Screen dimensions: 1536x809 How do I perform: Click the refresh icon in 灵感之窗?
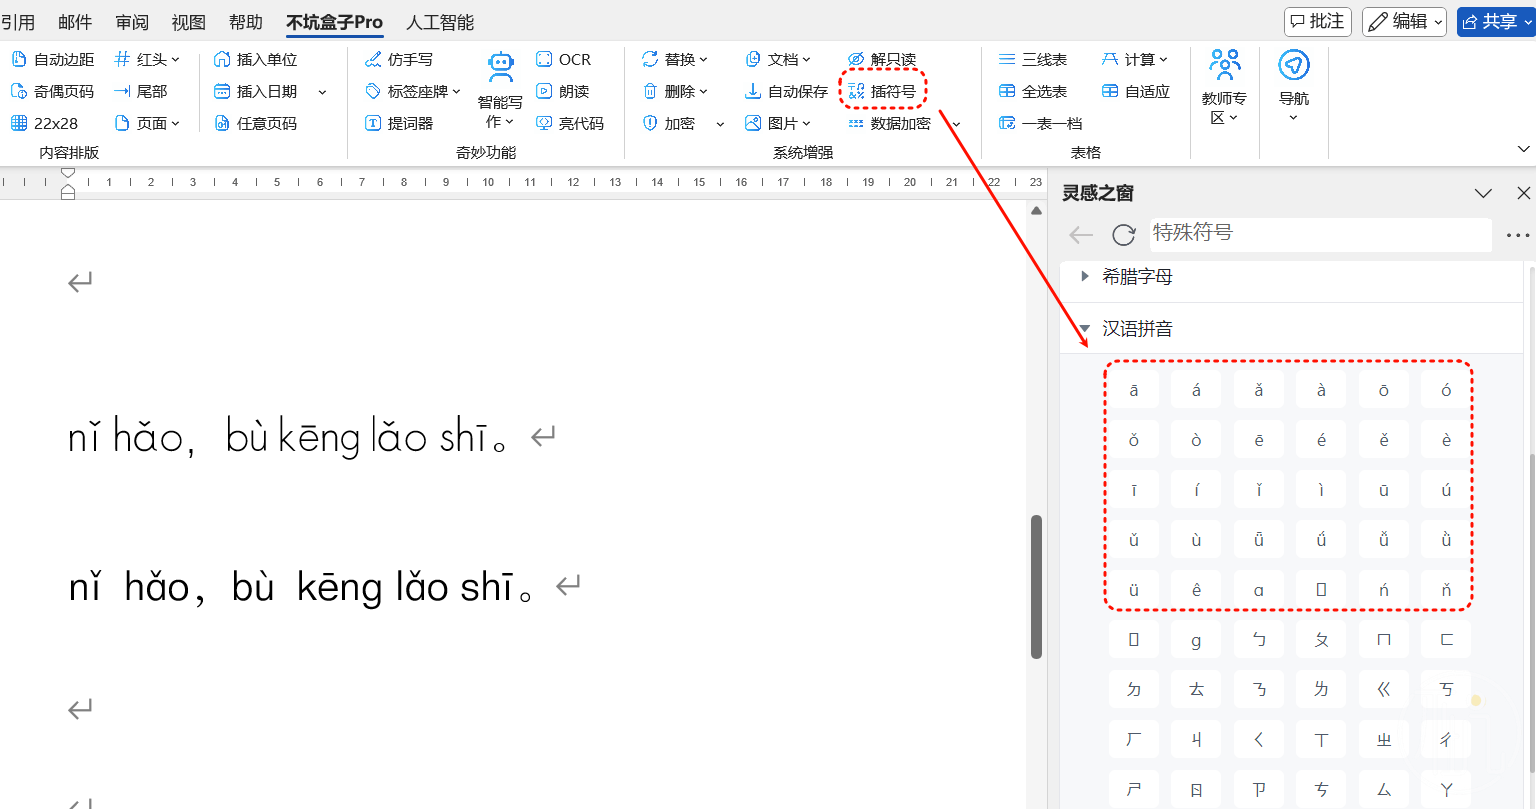tap(1124, 235)
